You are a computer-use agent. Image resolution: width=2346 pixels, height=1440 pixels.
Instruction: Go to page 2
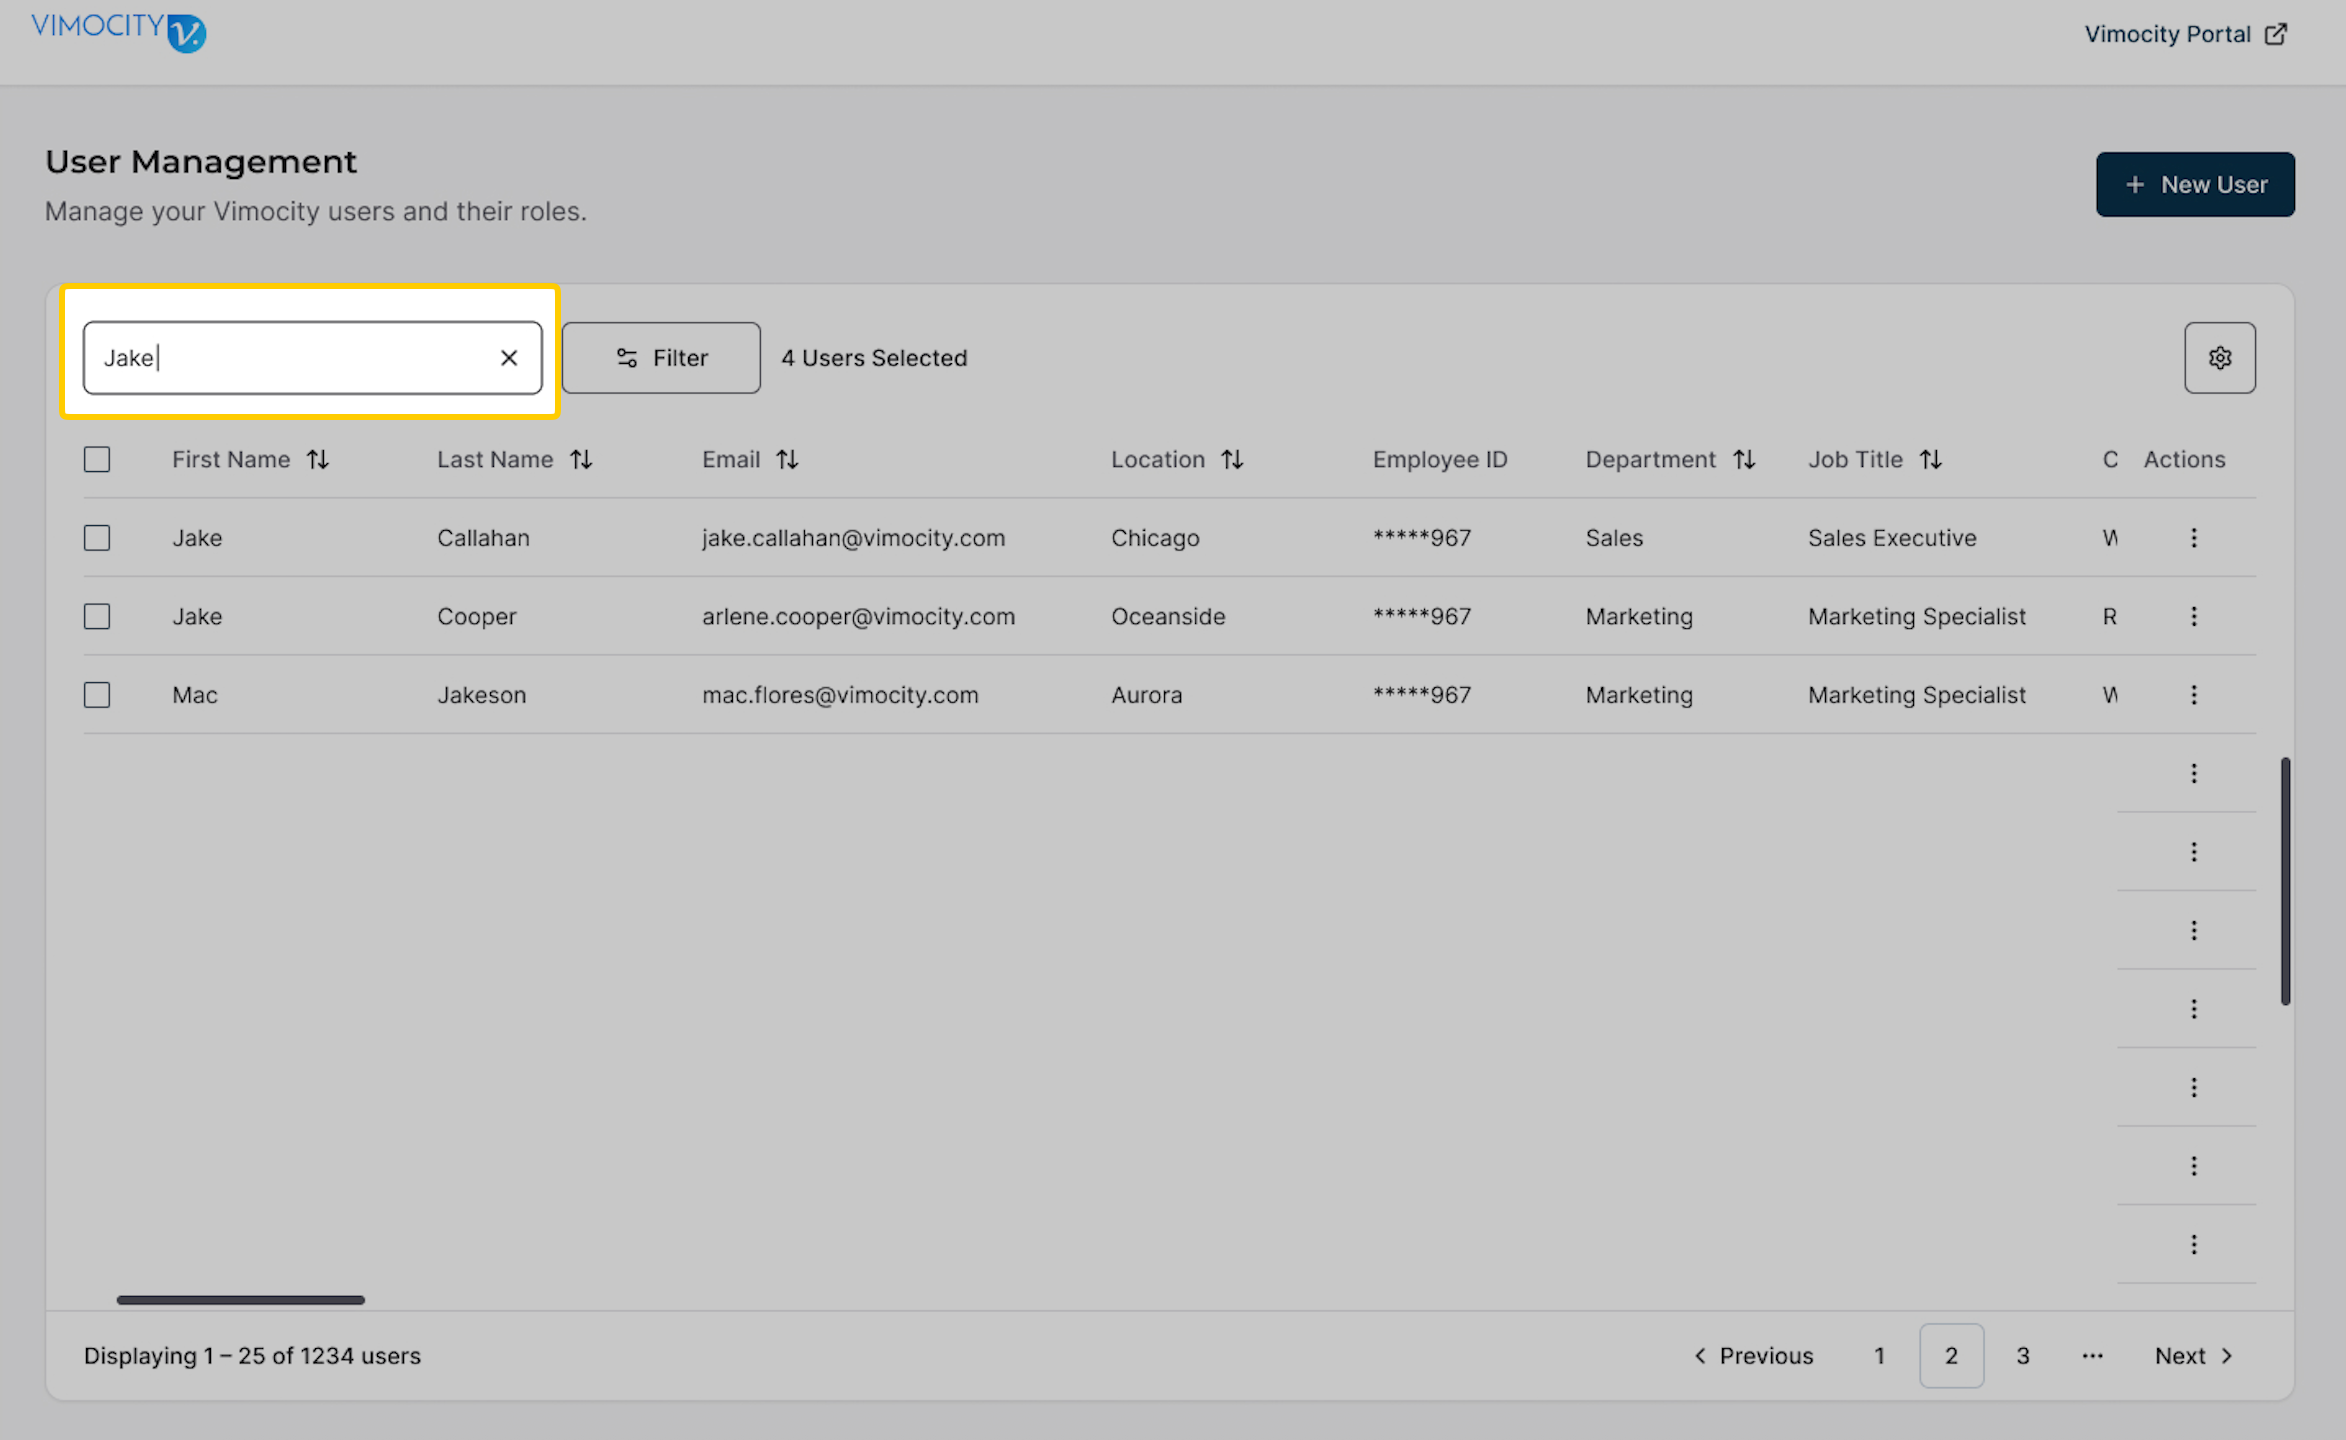(1951, 1356)
